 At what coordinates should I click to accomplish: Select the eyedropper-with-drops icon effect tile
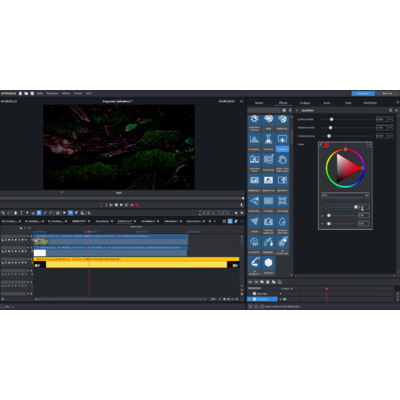[x=268, y=242]
